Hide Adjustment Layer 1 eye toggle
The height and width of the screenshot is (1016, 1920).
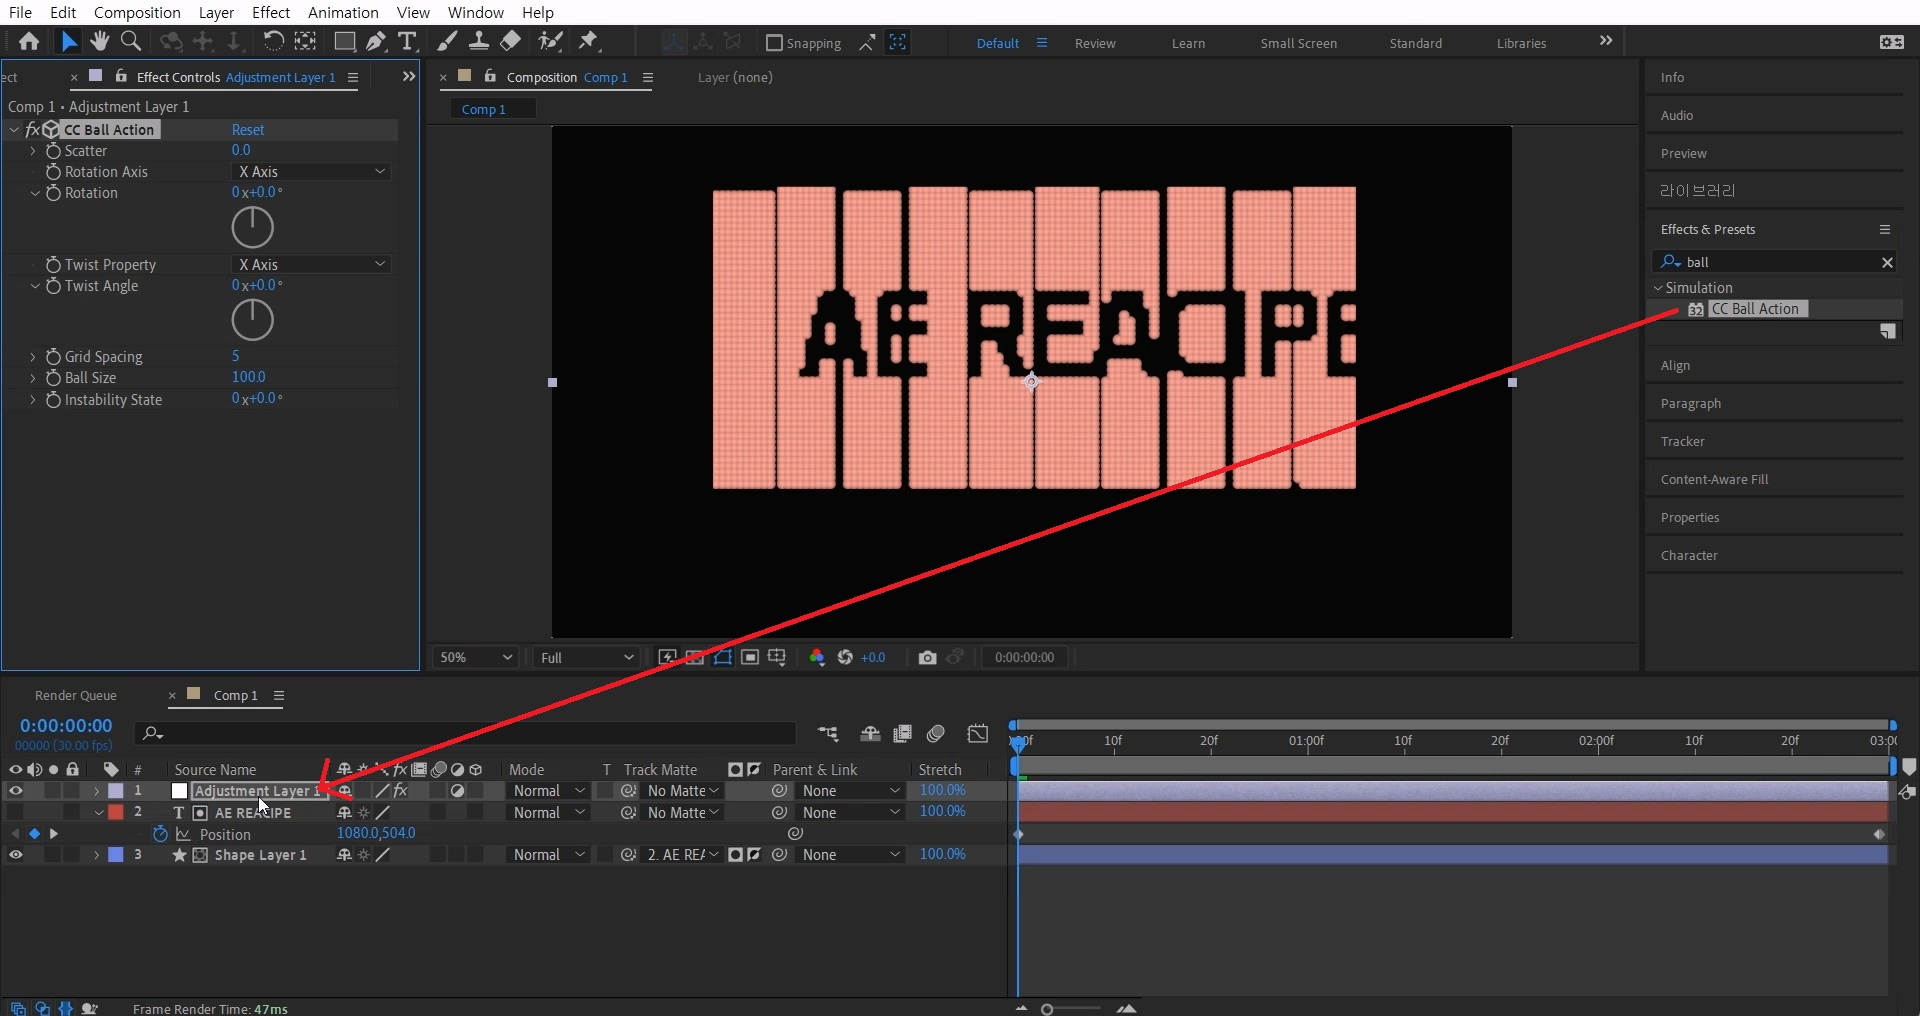click(15, 791)
